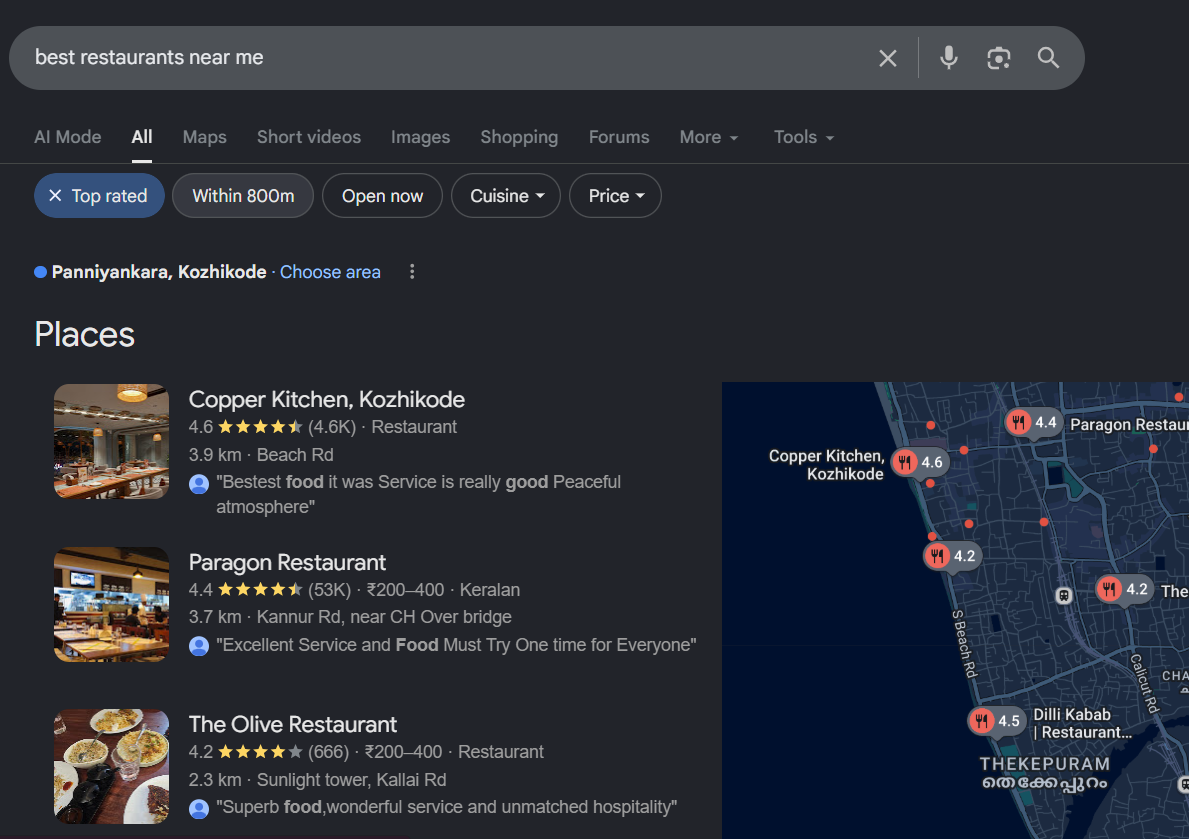The image size is (1189, 839).
Task: Click the 4.5 Dilli Kabab map pin
Action: 996,721
